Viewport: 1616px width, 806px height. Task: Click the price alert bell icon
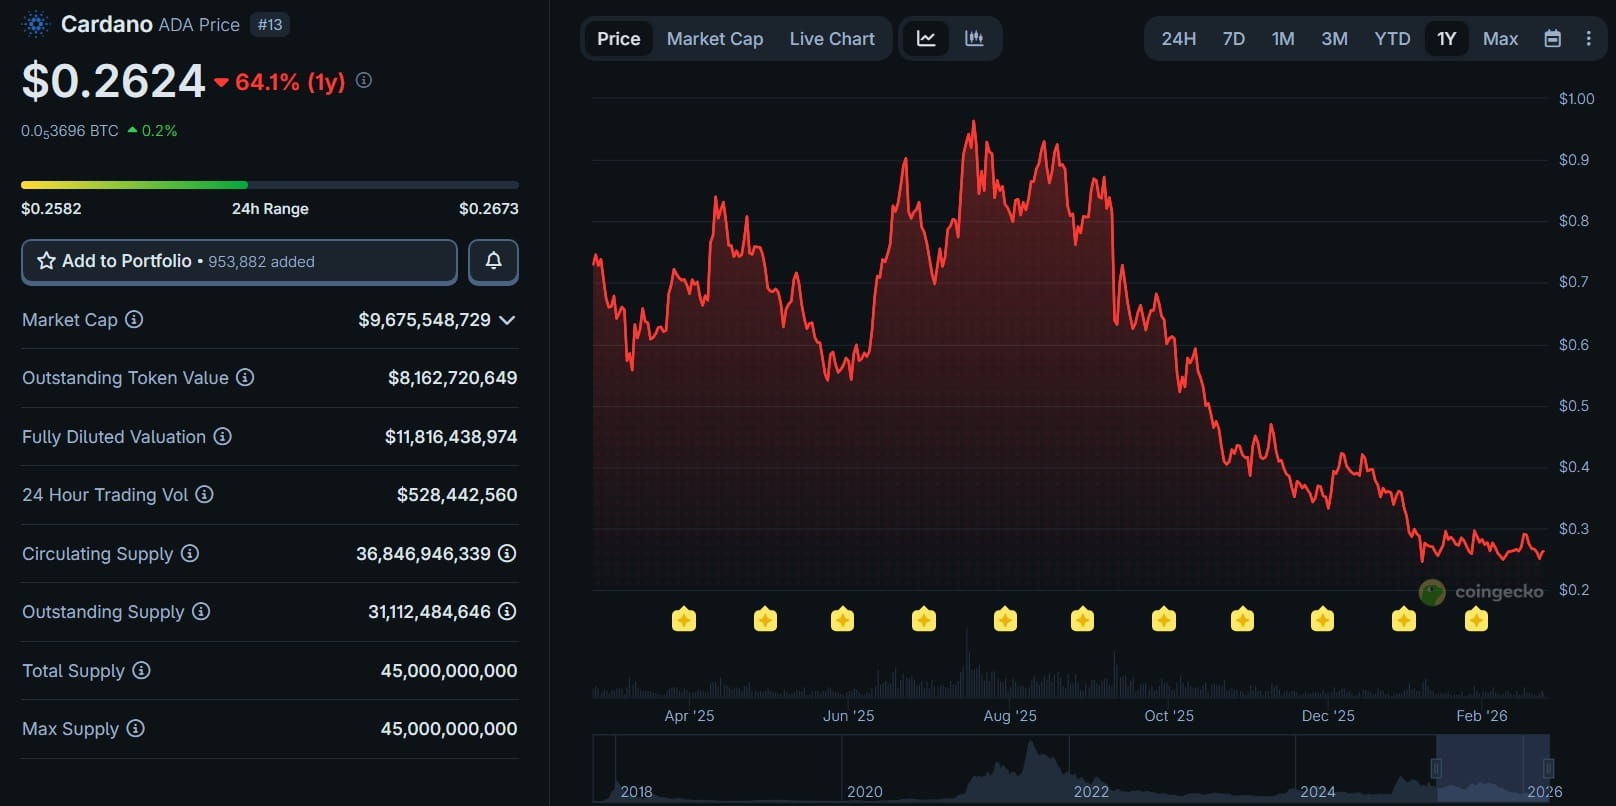493,261
